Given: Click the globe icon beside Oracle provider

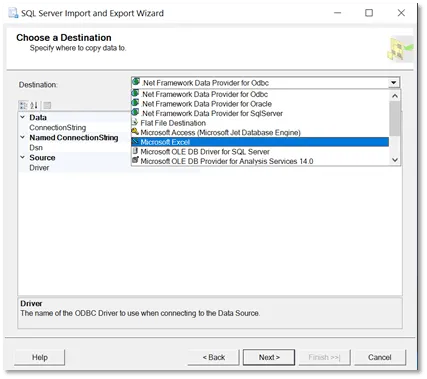Looking at the screenshot, I should [135, 103].
